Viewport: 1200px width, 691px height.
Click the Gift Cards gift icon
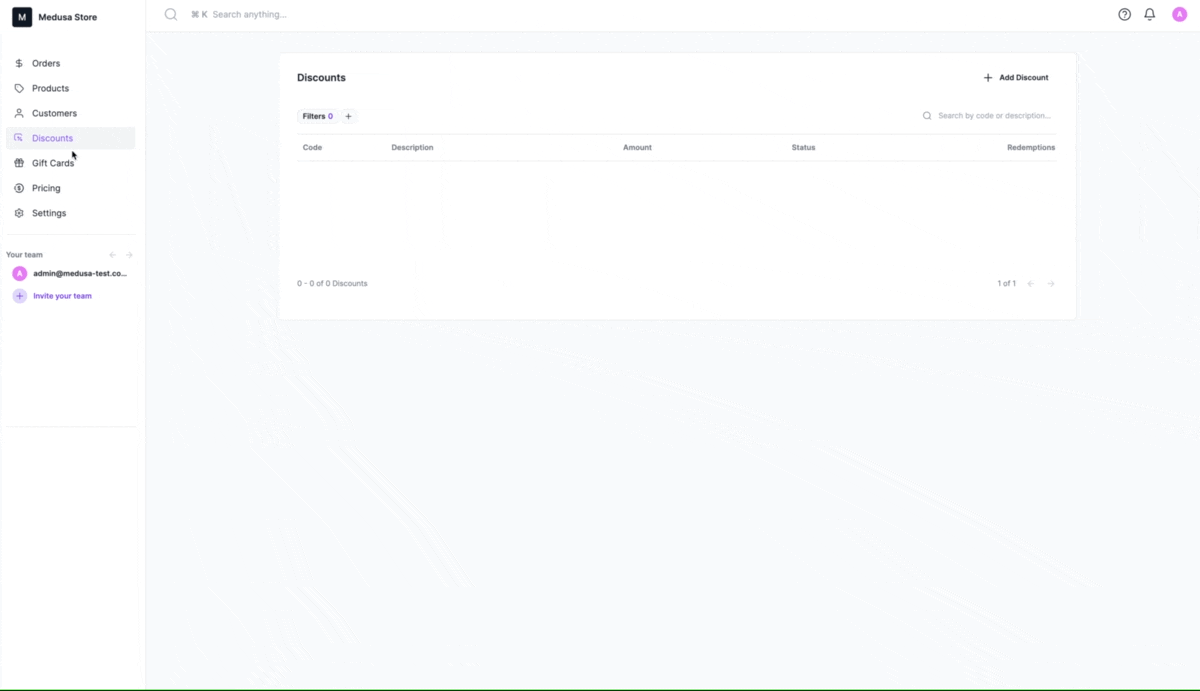[19, 163]
